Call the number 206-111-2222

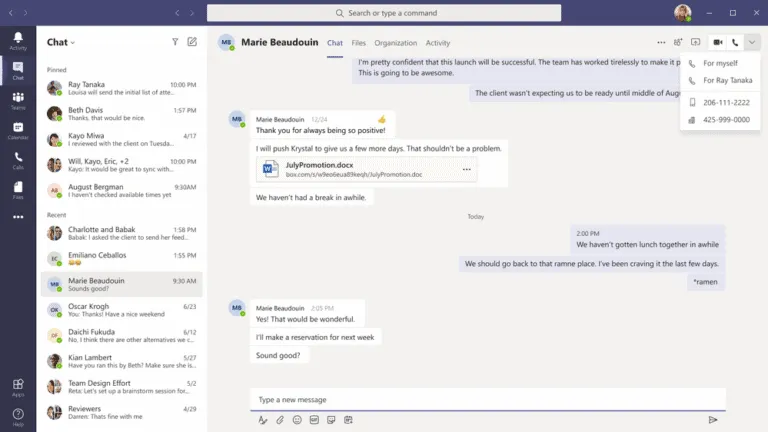726,102
